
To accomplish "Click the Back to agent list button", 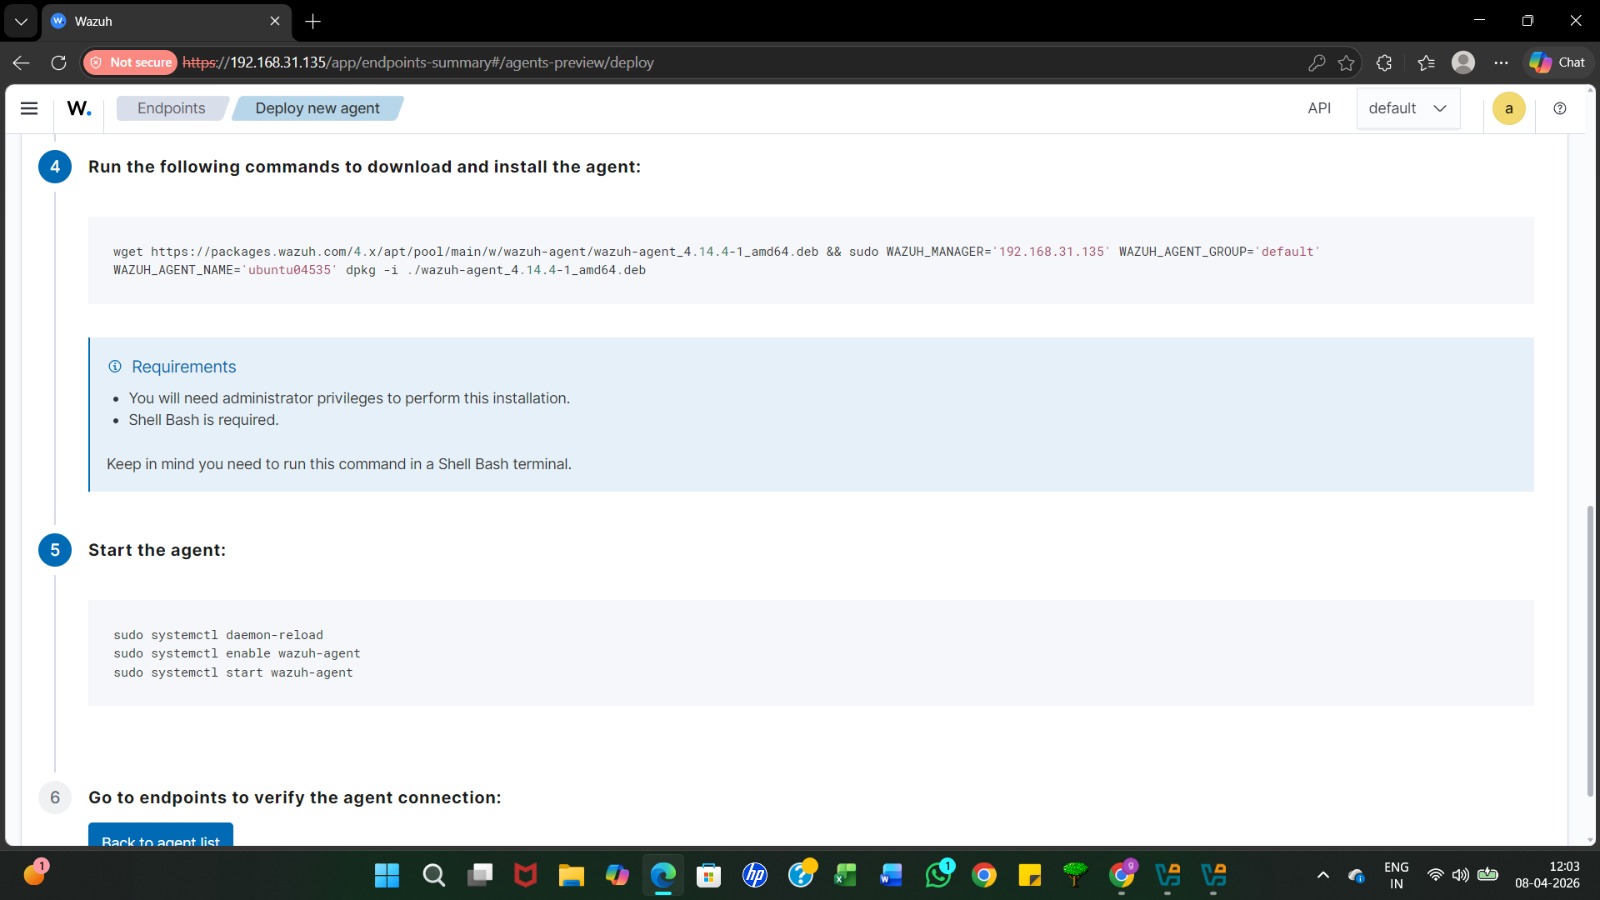I will click(x=160, y=834).
